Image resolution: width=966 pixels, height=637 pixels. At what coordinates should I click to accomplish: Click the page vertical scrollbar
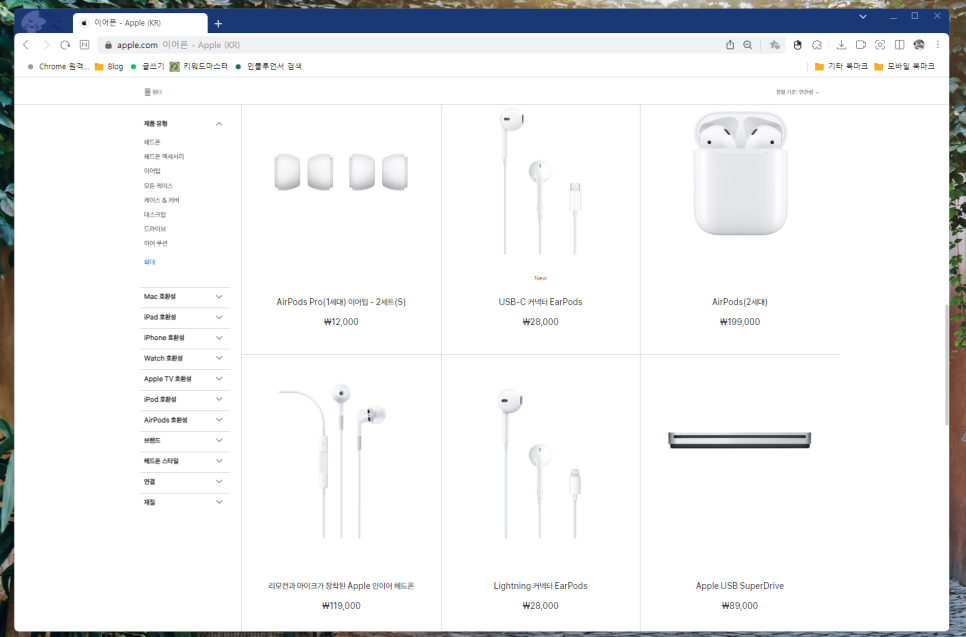click(946, 365)
